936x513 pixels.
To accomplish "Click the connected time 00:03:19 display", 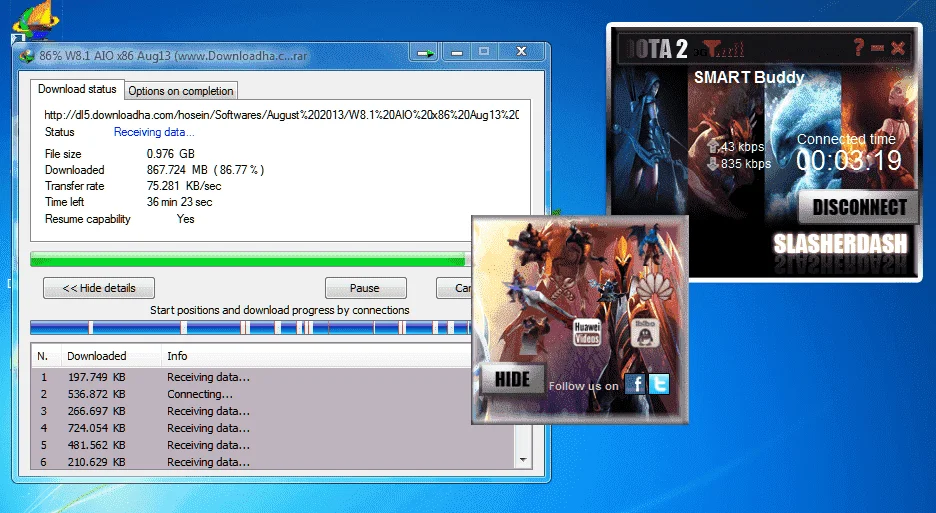I will coord(848,160).
